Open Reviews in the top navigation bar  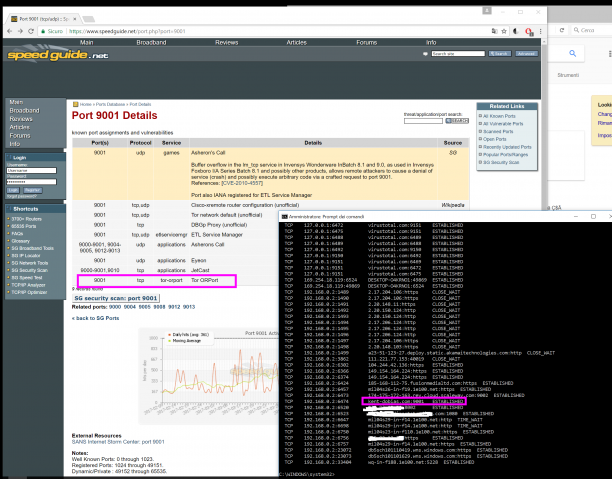click(226, 42)
